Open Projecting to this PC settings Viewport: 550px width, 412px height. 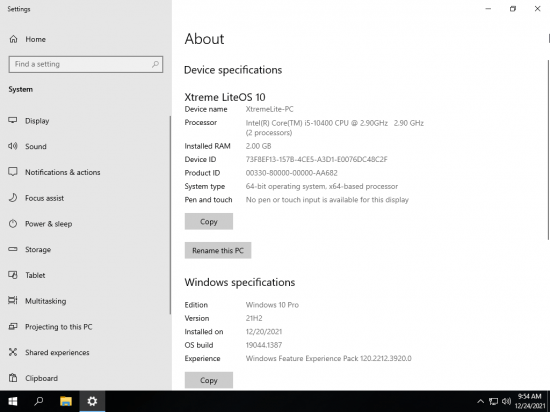pyautogui.click(x=85, y=327)
